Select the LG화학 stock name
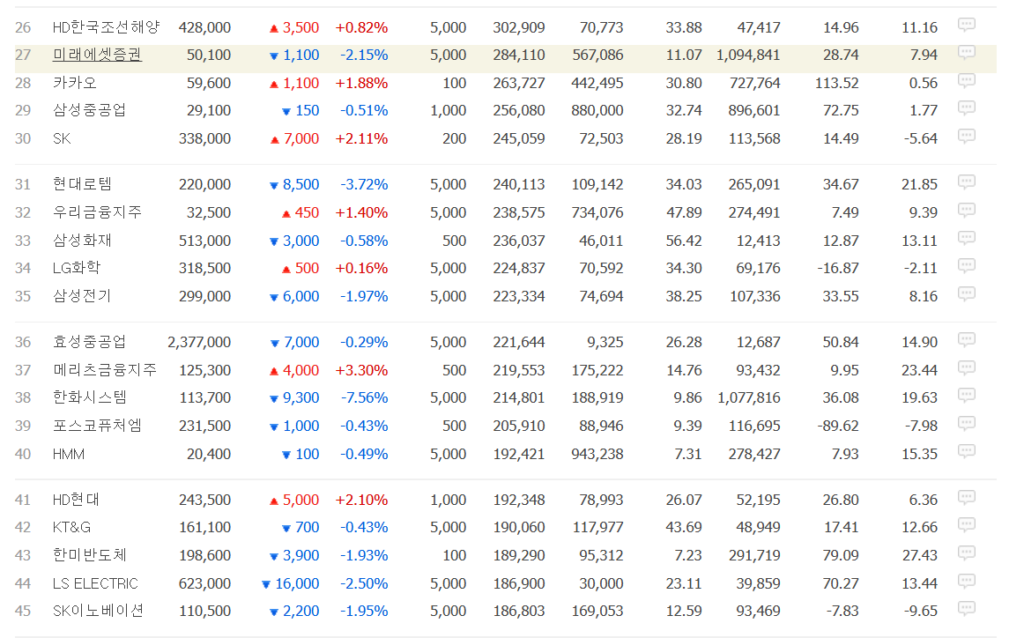Screen dimensions: 1024x638 (x=76, y=268)
